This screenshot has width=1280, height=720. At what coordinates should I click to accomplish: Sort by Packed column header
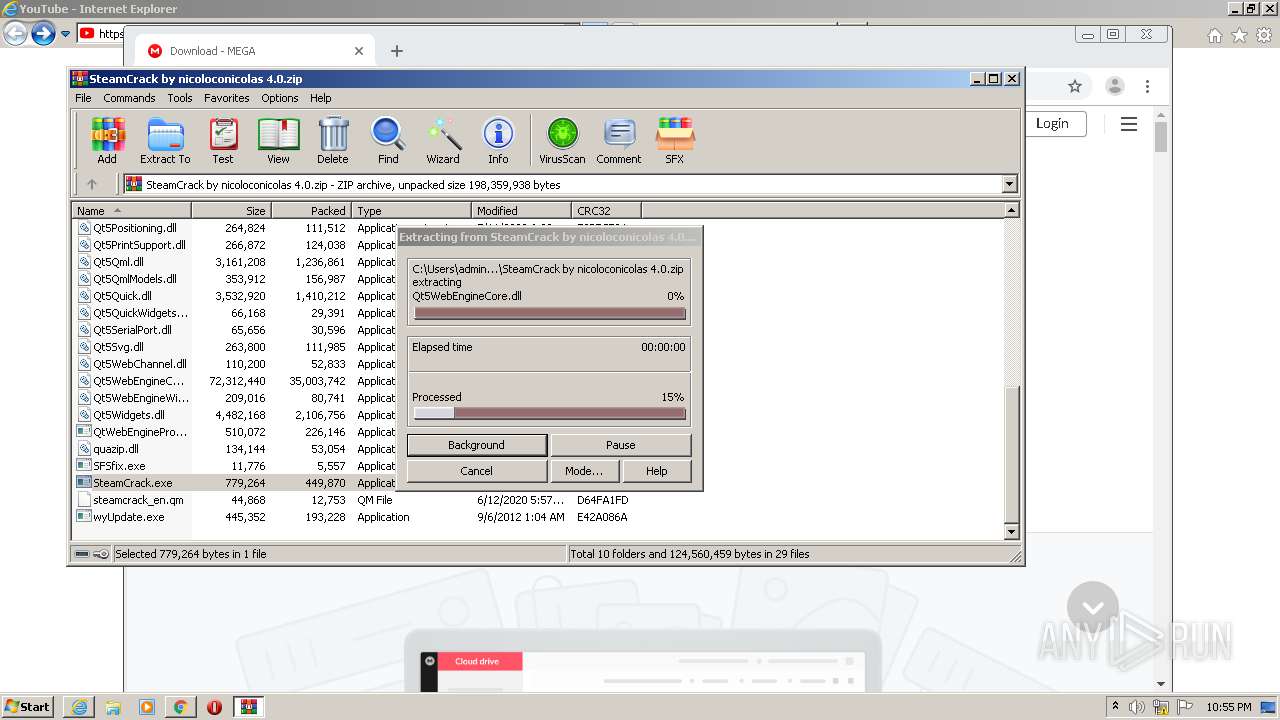pos(311,210)
